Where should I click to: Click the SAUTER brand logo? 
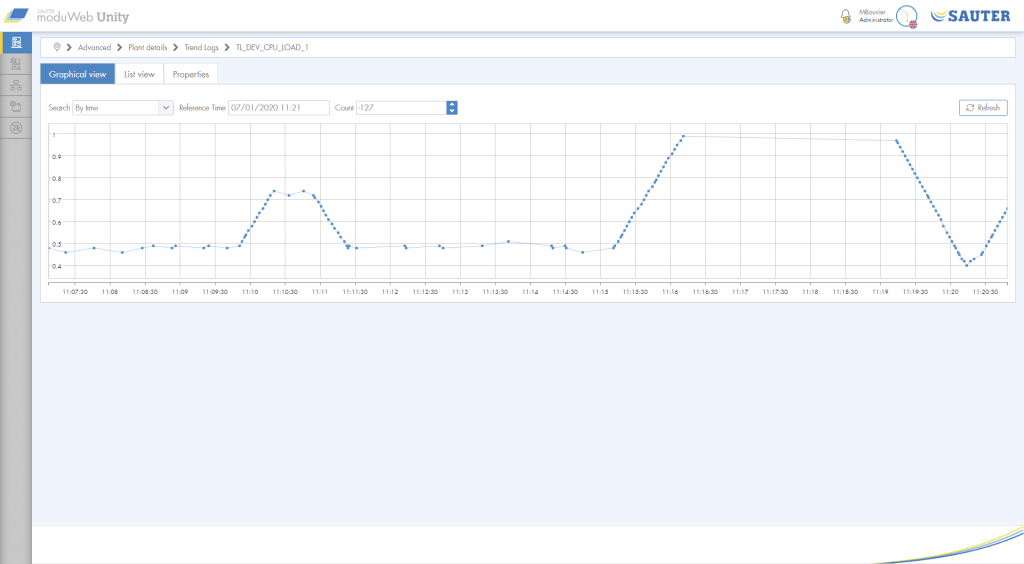(970, 16)
